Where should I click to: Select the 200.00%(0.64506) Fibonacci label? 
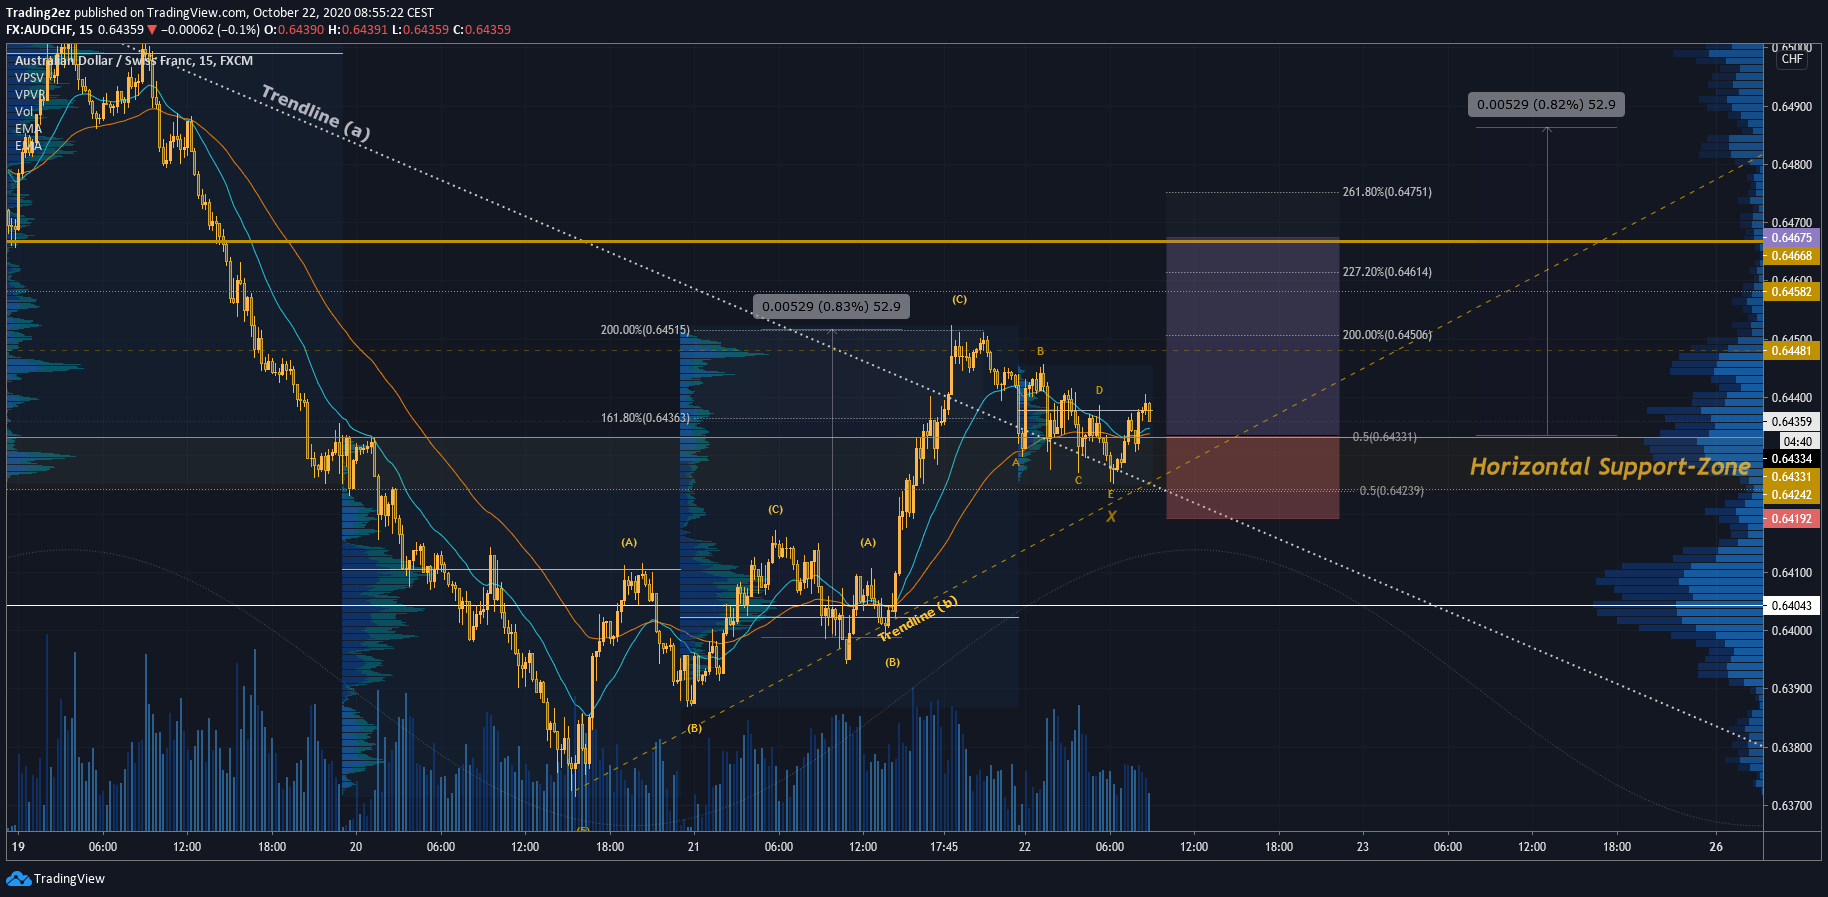click(x=1387, y=335)
